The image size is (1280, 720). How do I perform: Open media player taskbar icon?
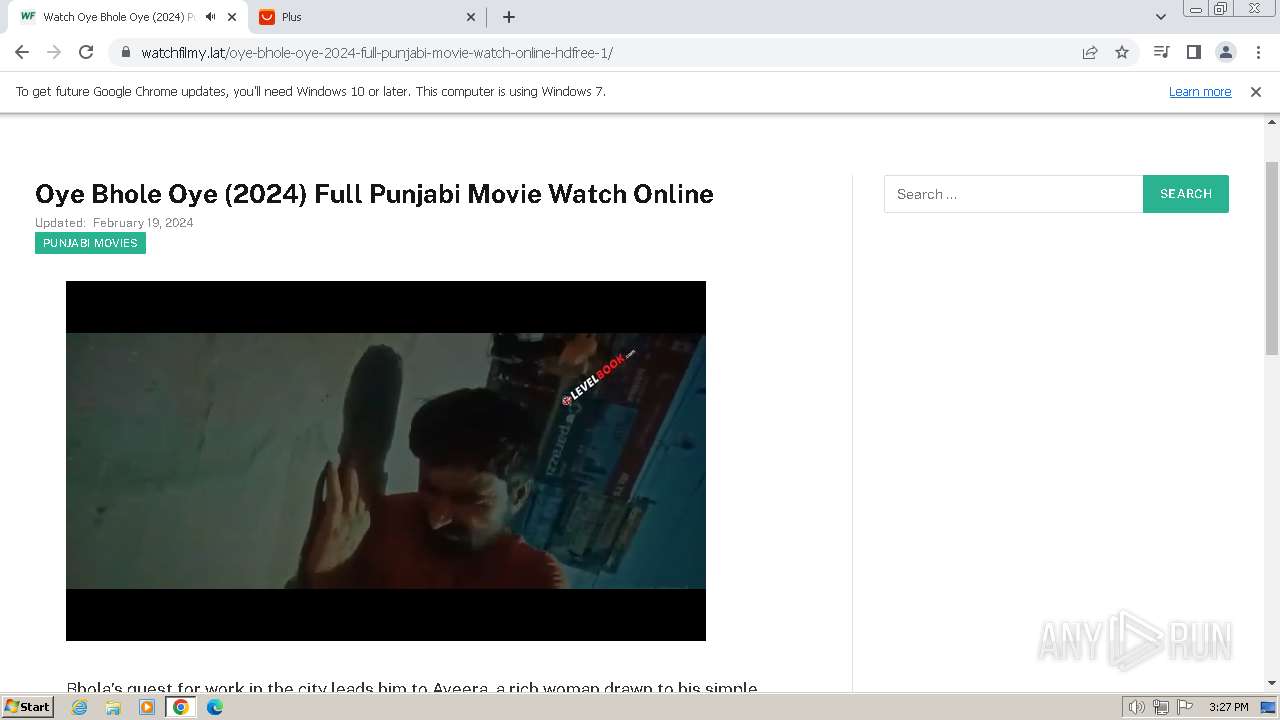pos(147,707)
